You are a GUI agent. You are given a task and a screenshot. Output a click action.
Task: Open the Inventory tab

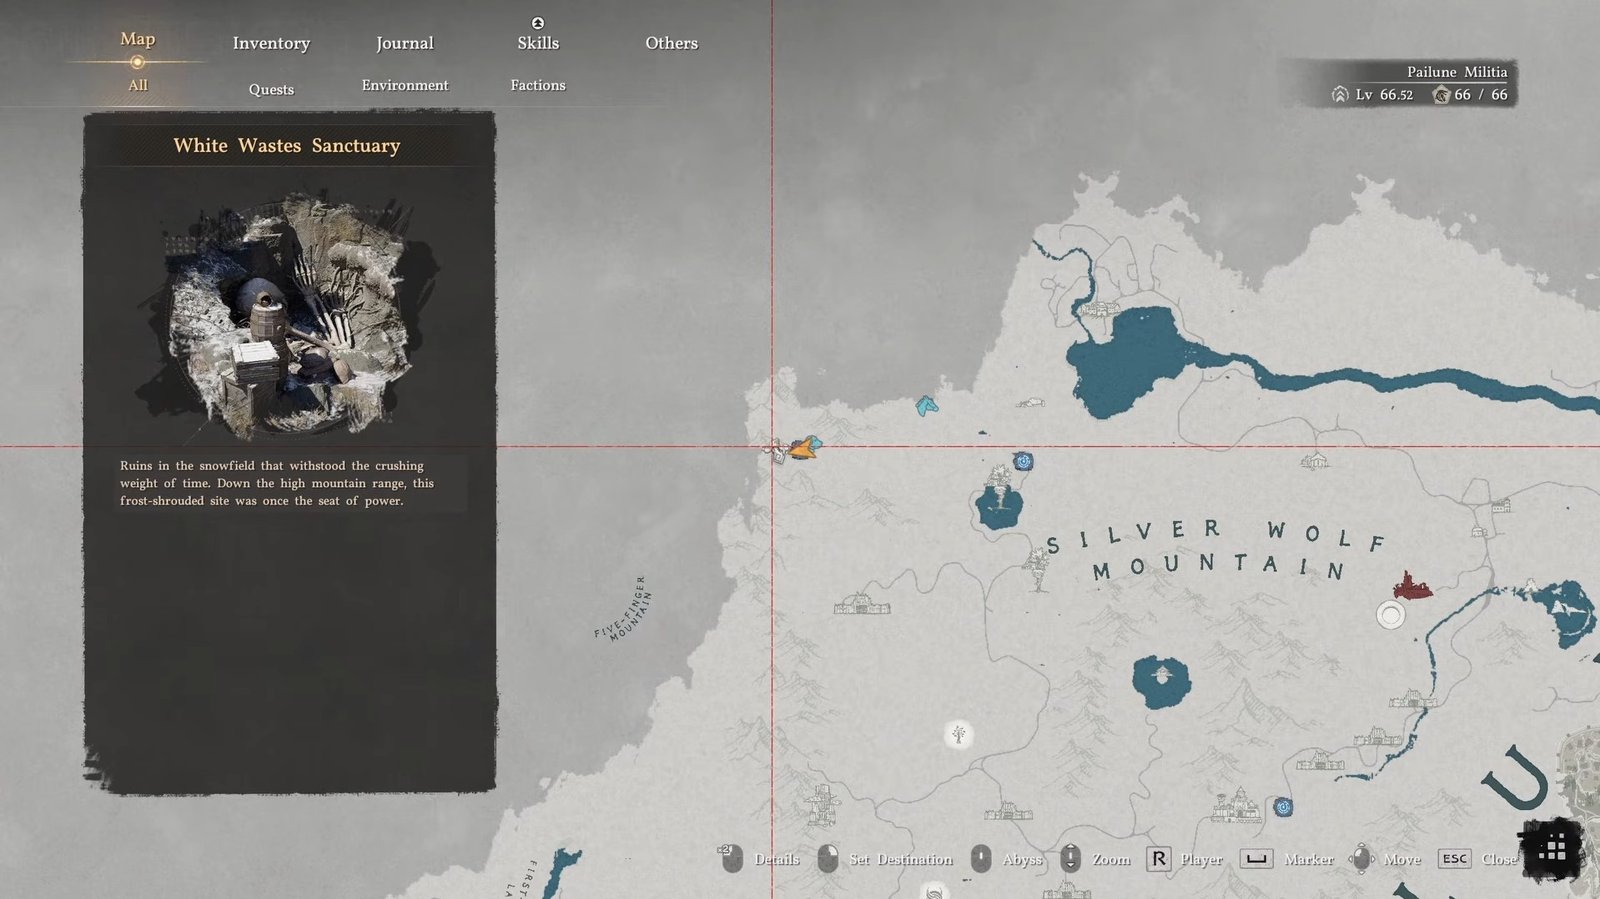point(271,43)
